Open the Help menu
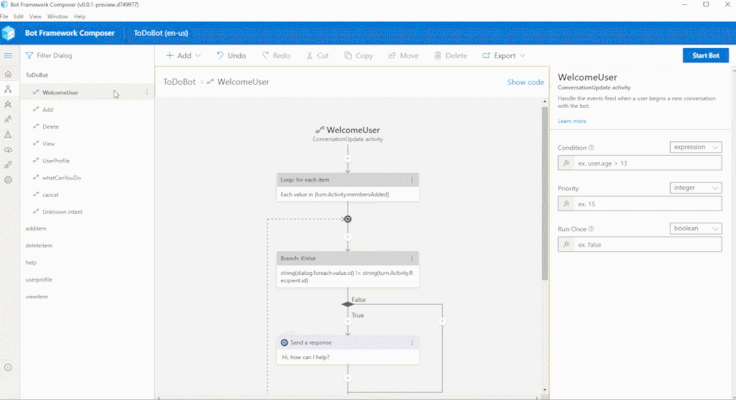 coord(80,16)
